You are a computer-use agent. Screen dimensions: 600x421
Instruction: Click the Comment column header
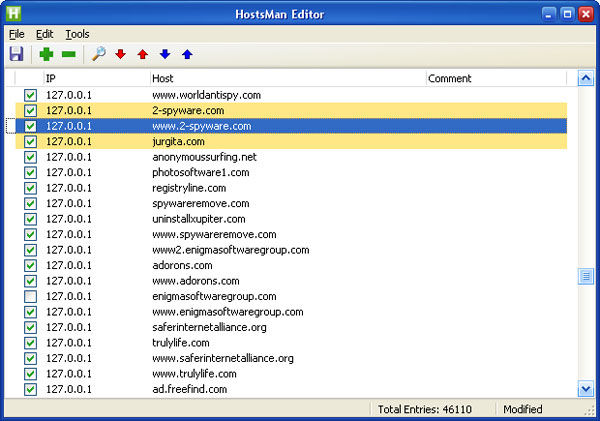(x=496, y=78)
